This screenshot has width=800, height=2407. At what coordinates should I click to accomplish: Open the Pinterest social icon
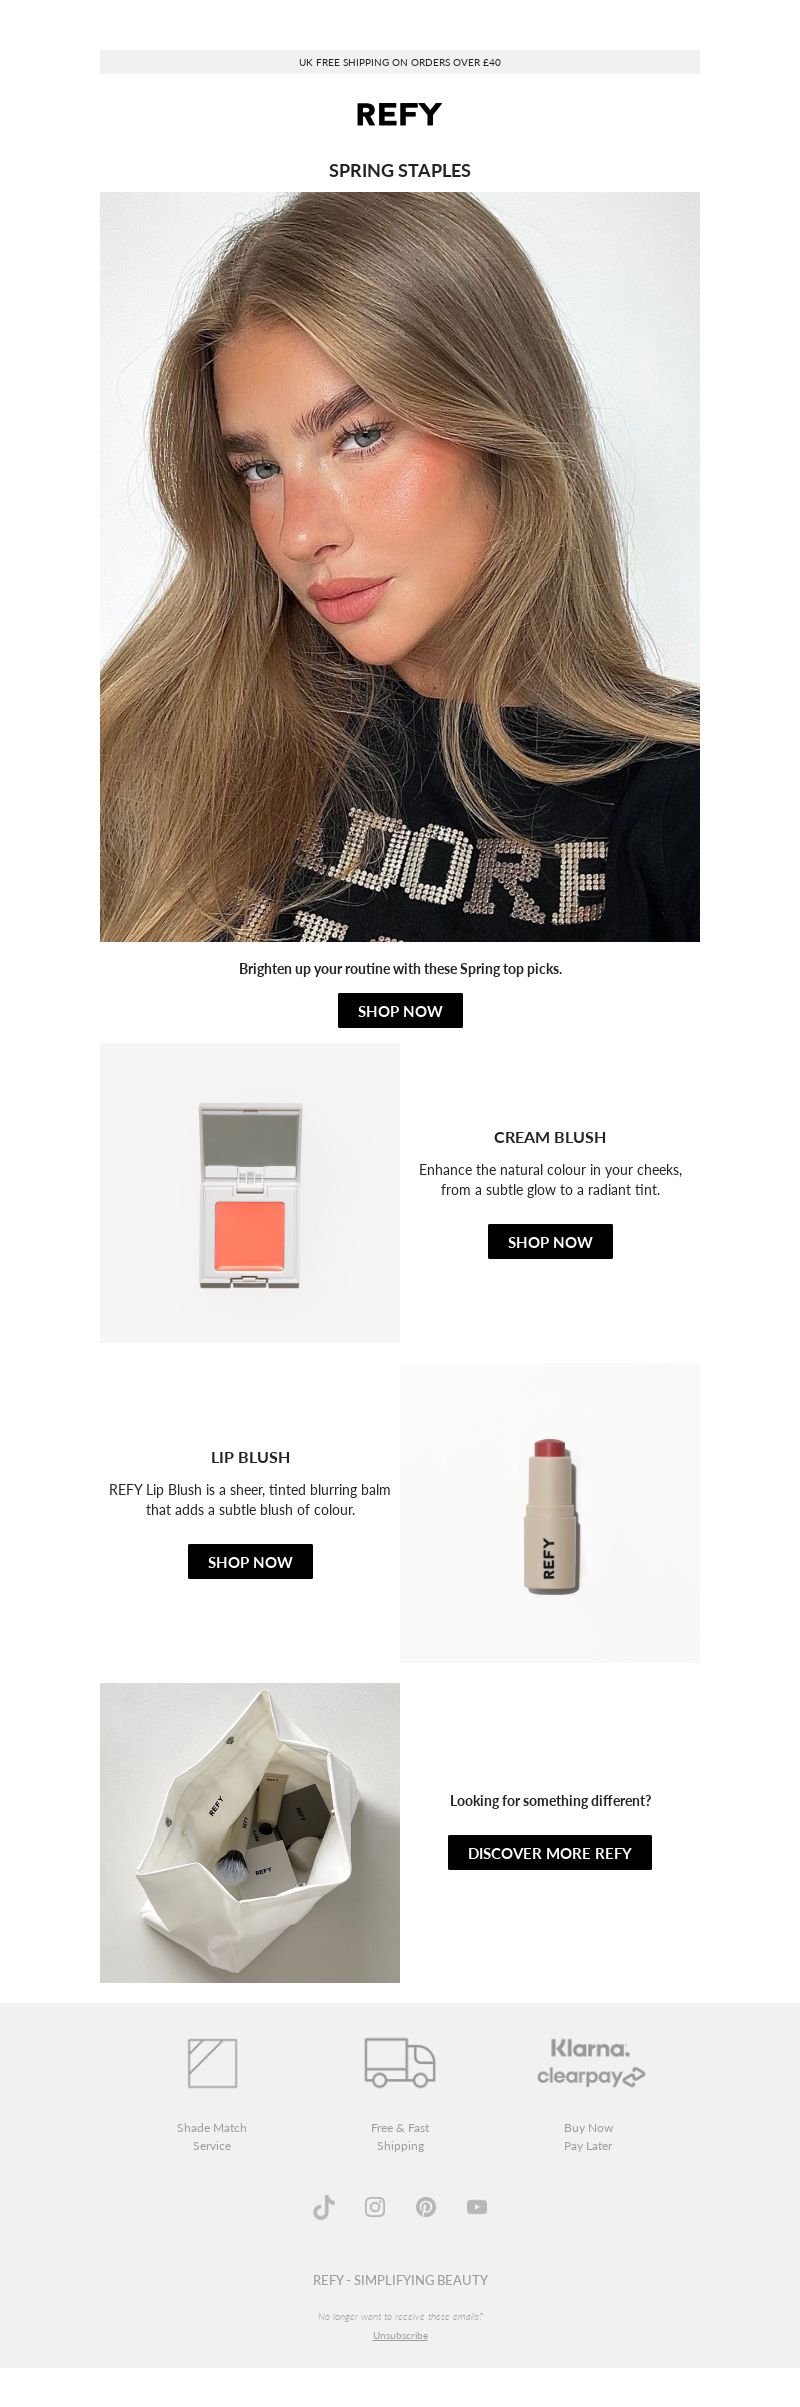(426, 2207)
